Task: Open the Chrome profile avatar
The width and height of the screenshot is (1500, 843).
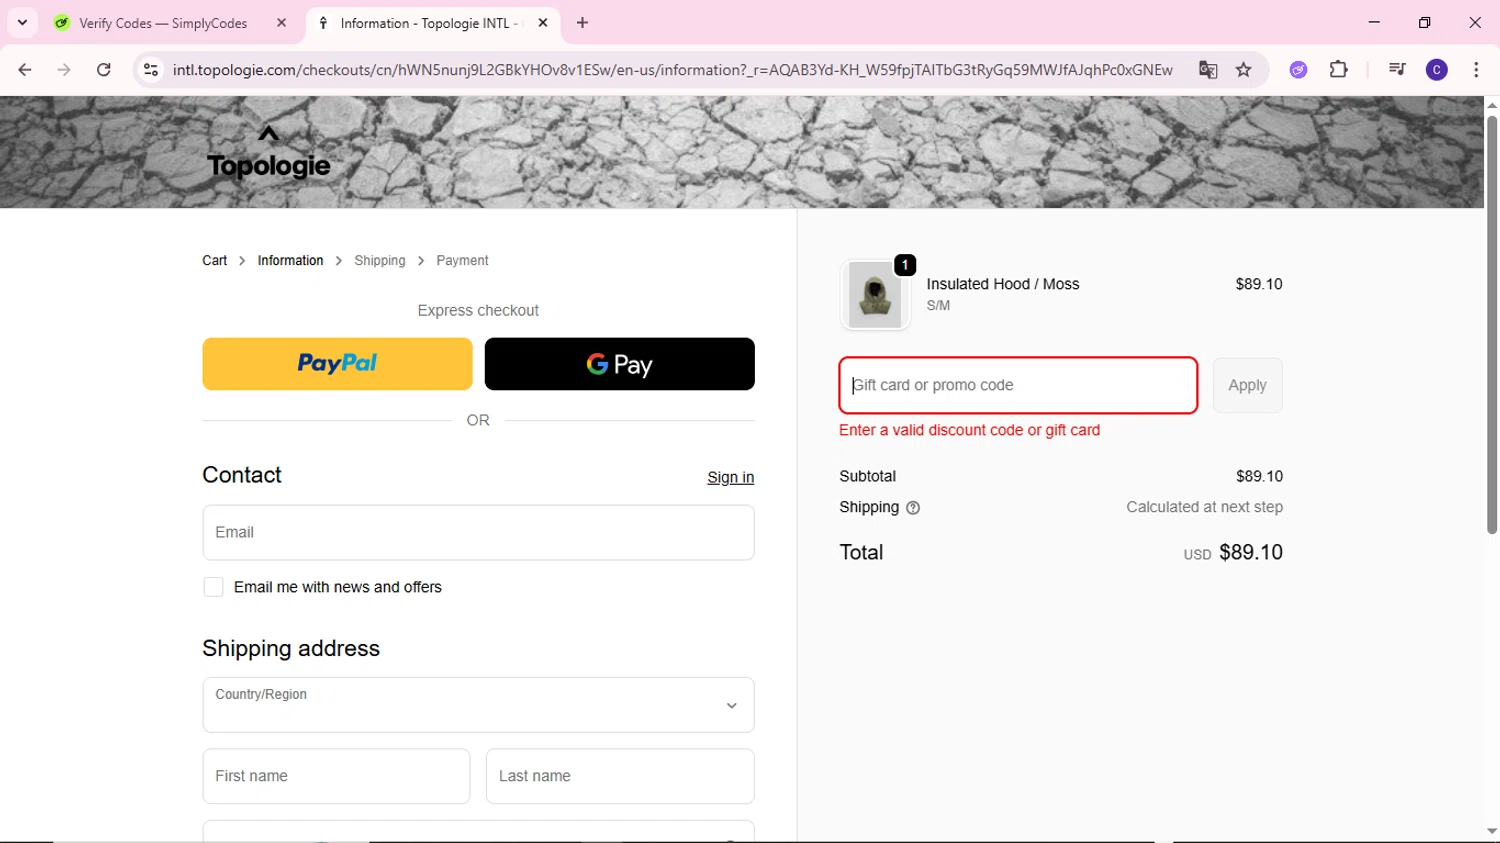Action: (x=1437, y=70)
